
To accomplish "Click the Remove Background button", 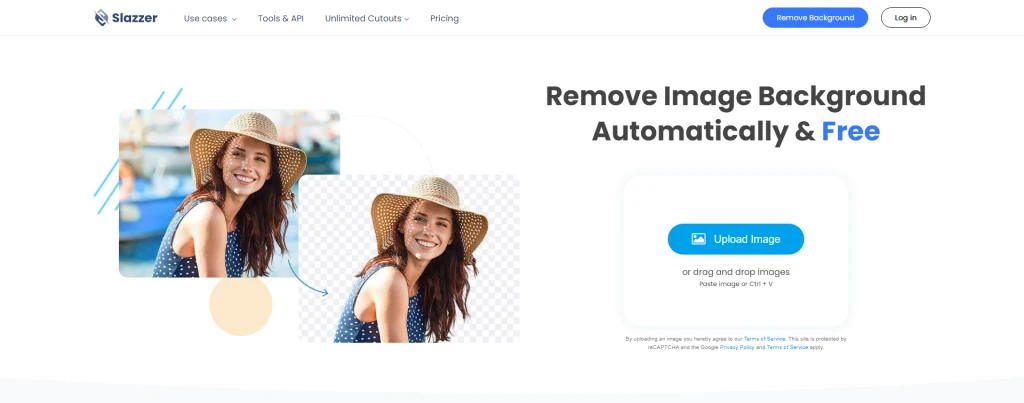I will pyautogui.click(x=815, y=18).
